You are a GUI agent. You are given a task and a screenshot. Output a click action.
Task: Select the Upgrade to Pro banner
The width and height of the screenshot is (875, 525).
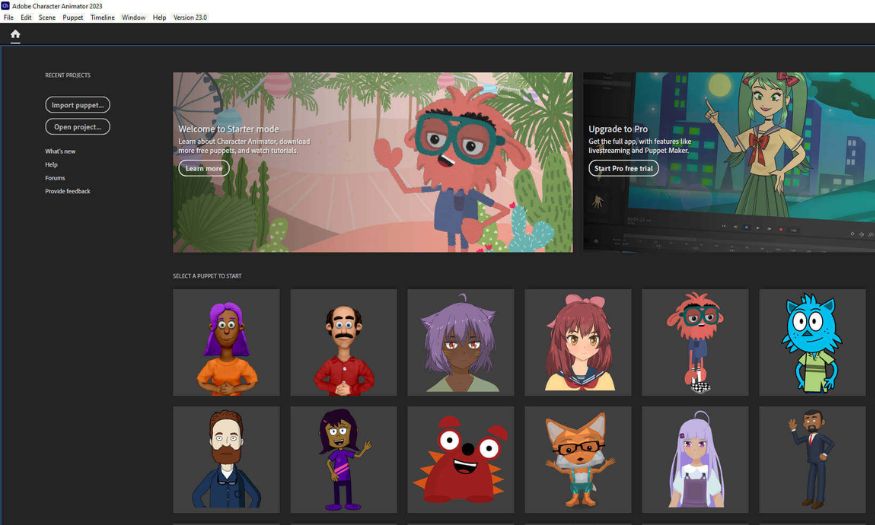coord(729,162)
